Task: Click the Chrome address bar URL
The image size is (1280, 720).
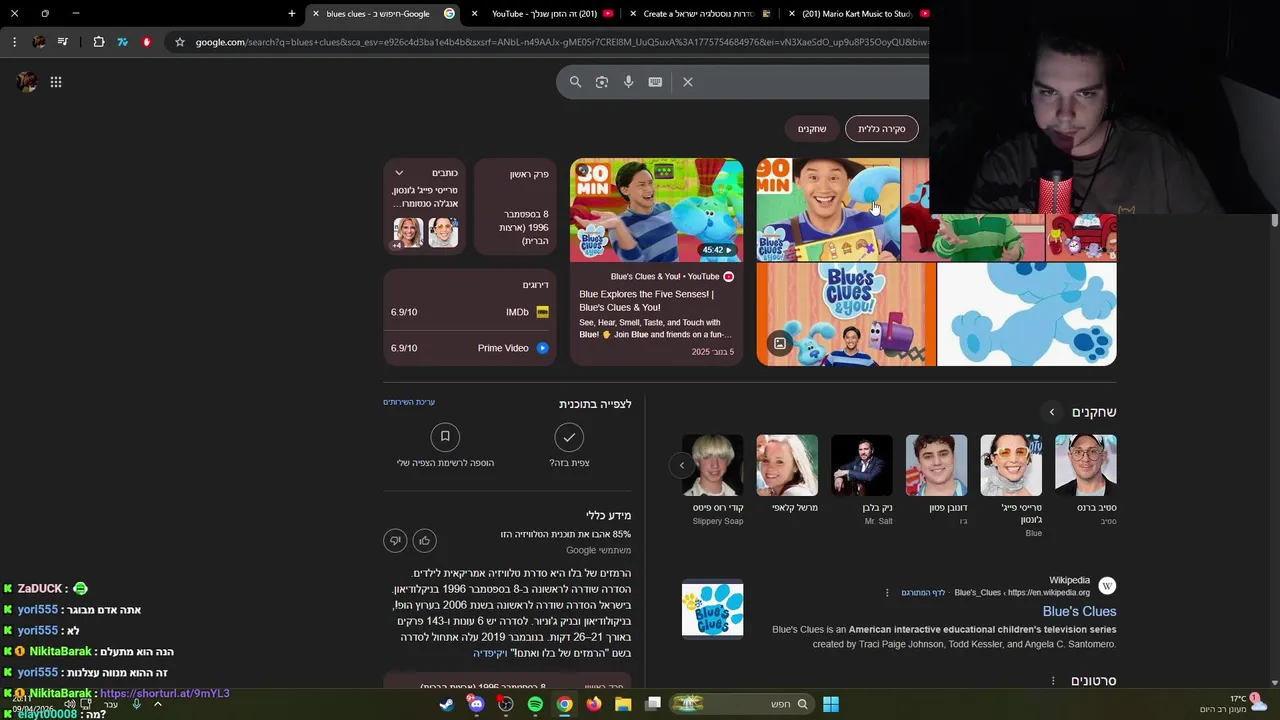Action: [x=560, y=42]
